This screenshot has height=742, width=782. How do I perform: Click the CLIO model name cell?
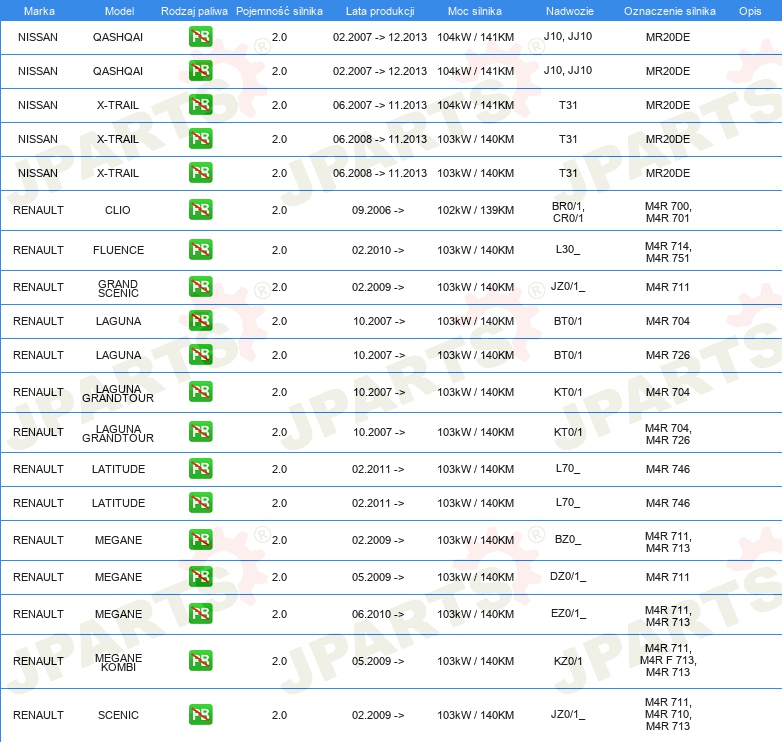pos(118,210)
